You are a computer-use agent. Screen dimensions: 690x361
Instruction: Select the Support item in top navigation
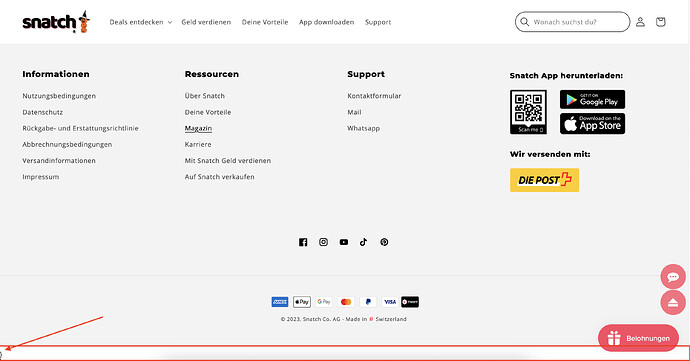tap(378, 22)
